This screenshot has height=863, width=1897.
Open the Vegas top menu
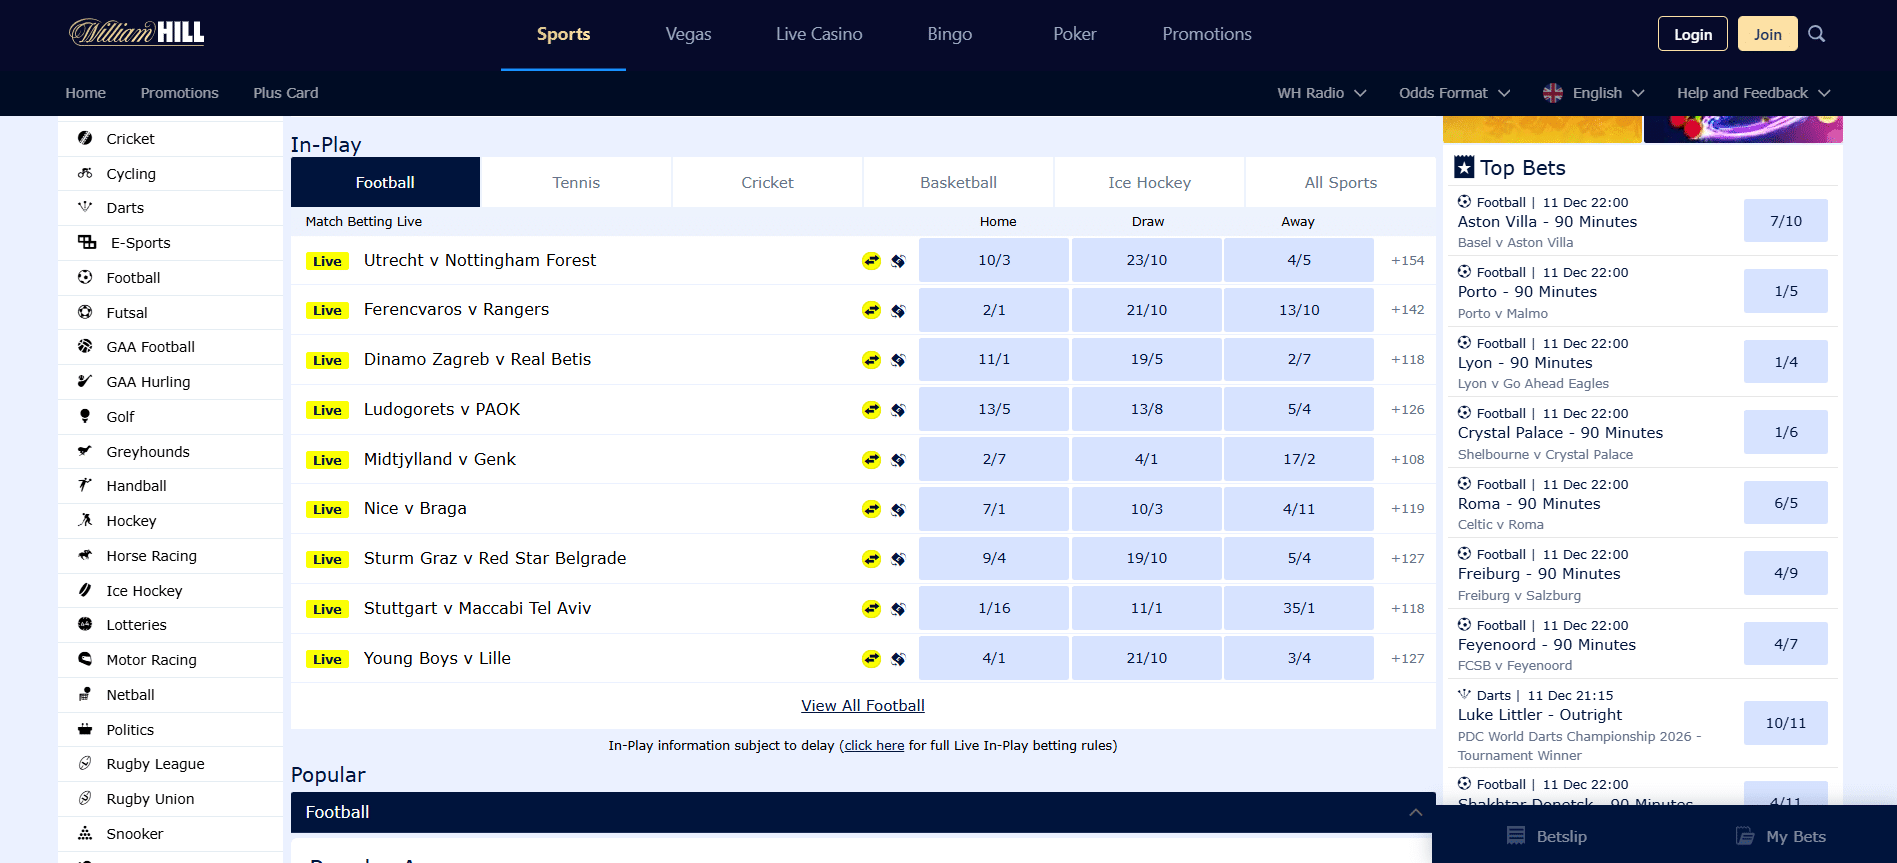[x=688, y=34]
